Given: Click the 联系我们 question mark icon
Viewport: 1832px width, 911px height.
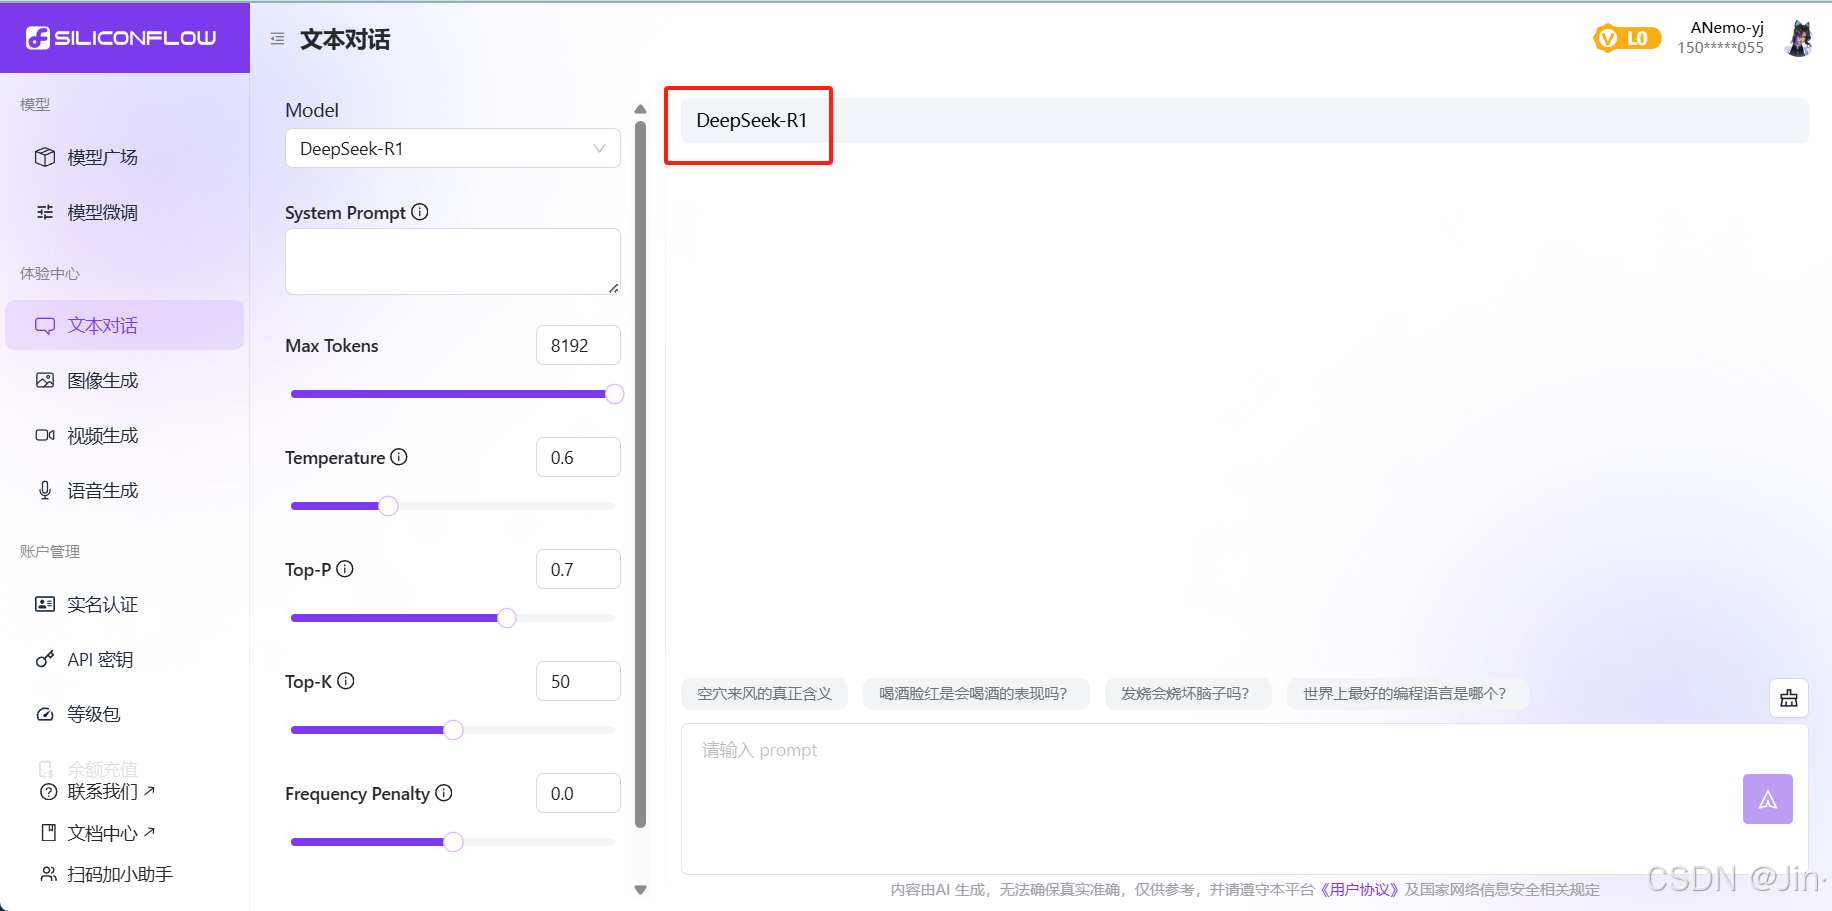Looking at the screenshot, I should coord(48,792).
